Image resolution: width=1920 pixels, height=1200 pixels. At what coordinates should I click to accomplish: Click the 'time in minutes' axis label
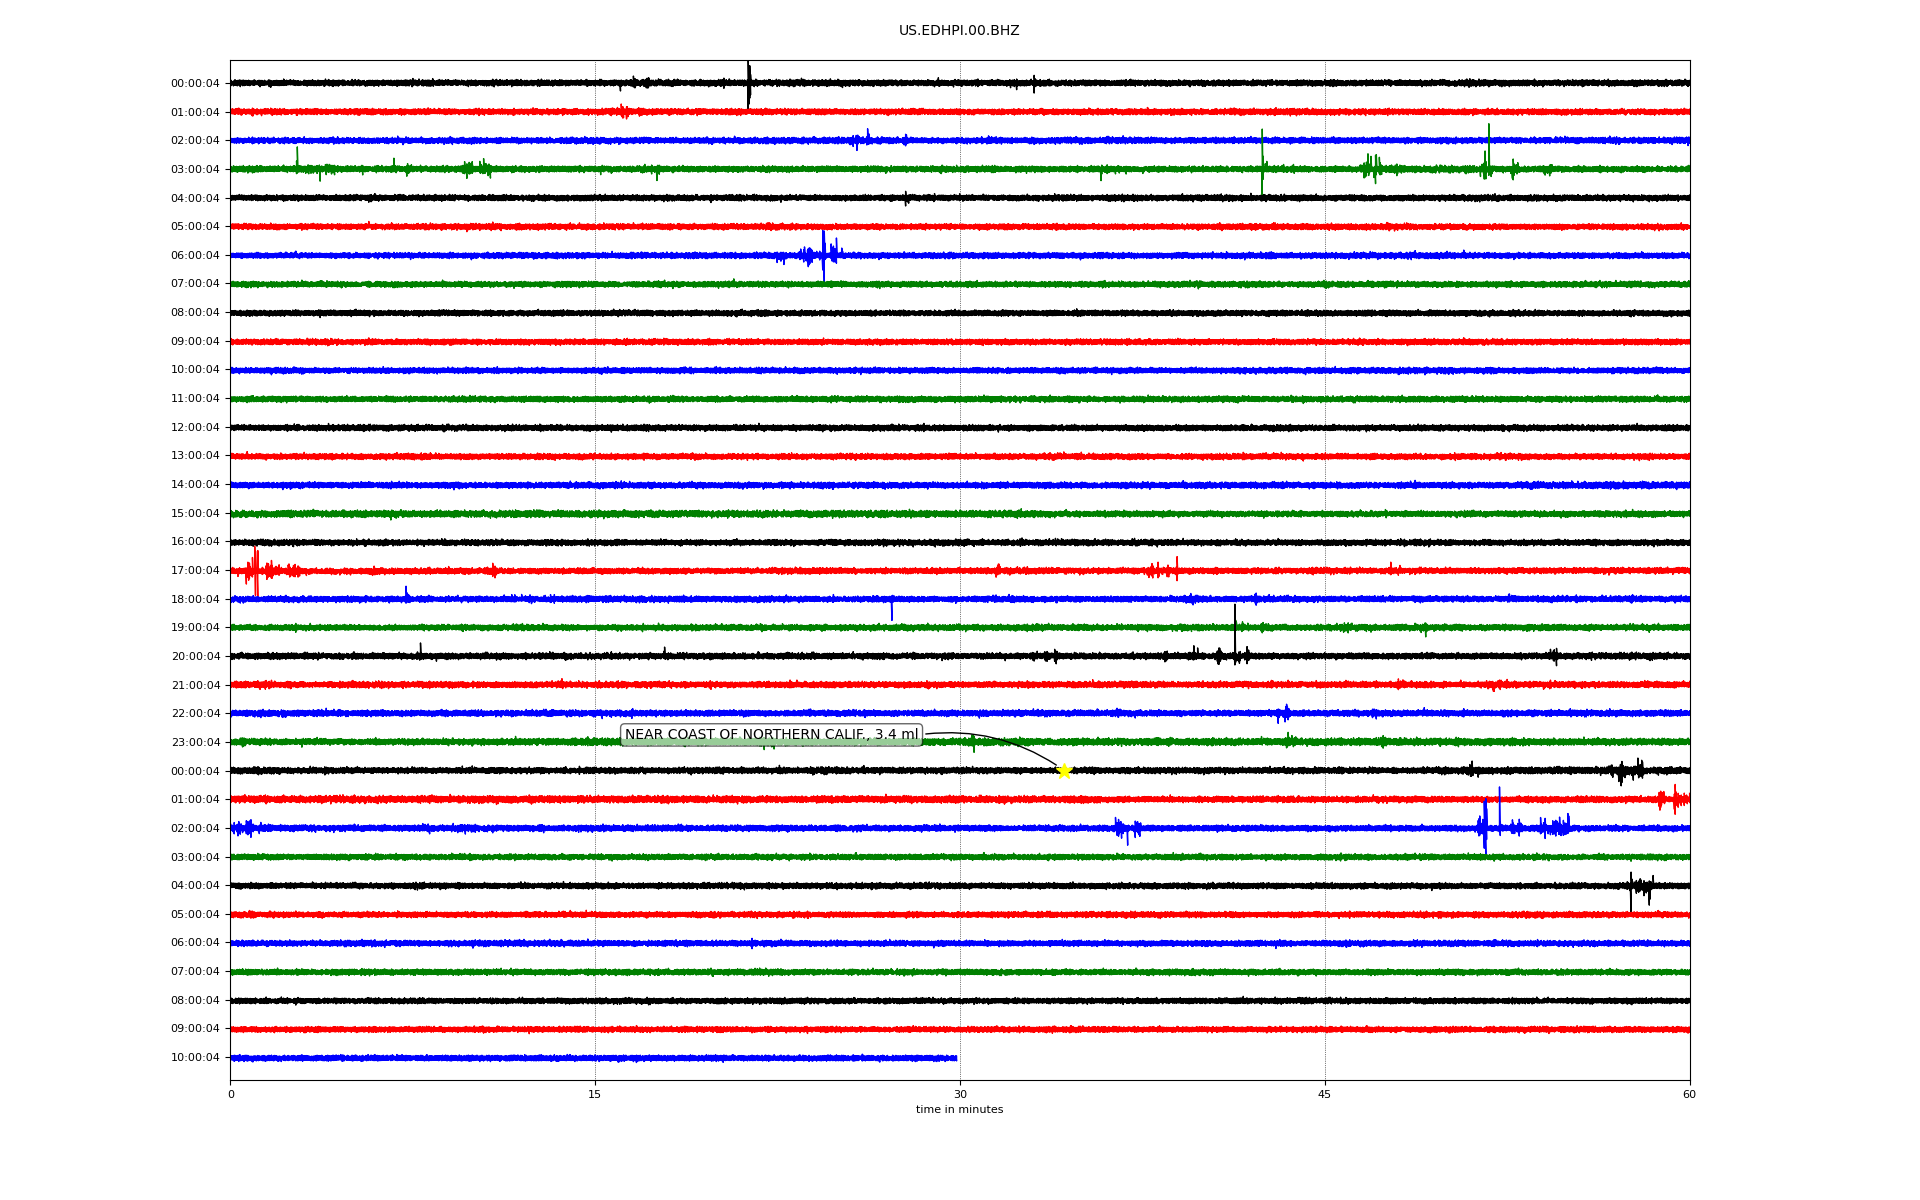point(958,1110)
